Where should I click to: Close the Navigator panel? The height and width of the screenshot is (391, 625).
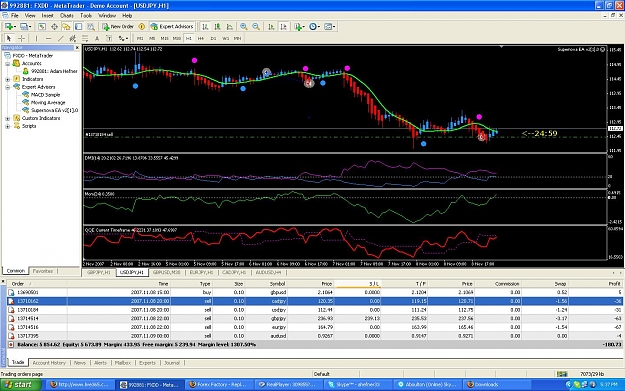point(77,47)
